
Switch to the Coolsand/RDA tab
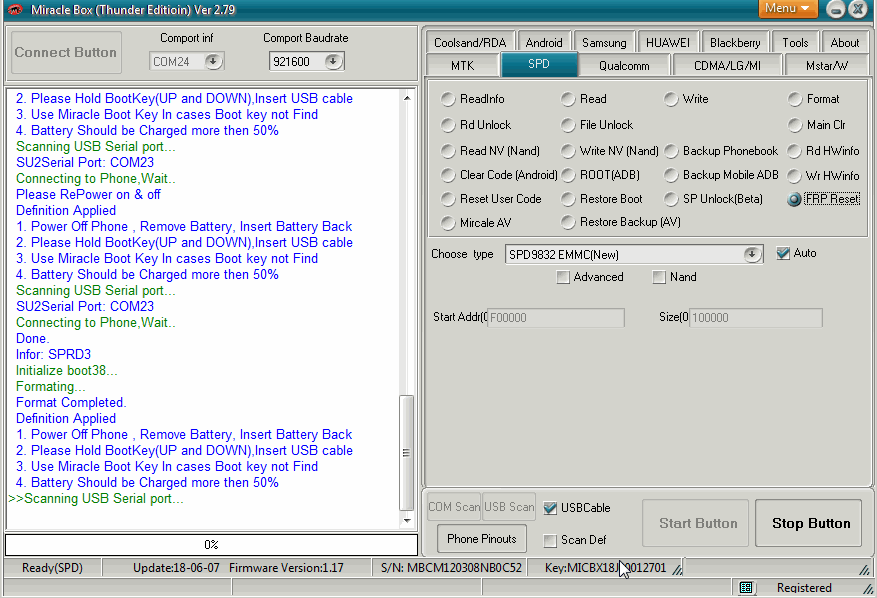[x=470, y=43]
